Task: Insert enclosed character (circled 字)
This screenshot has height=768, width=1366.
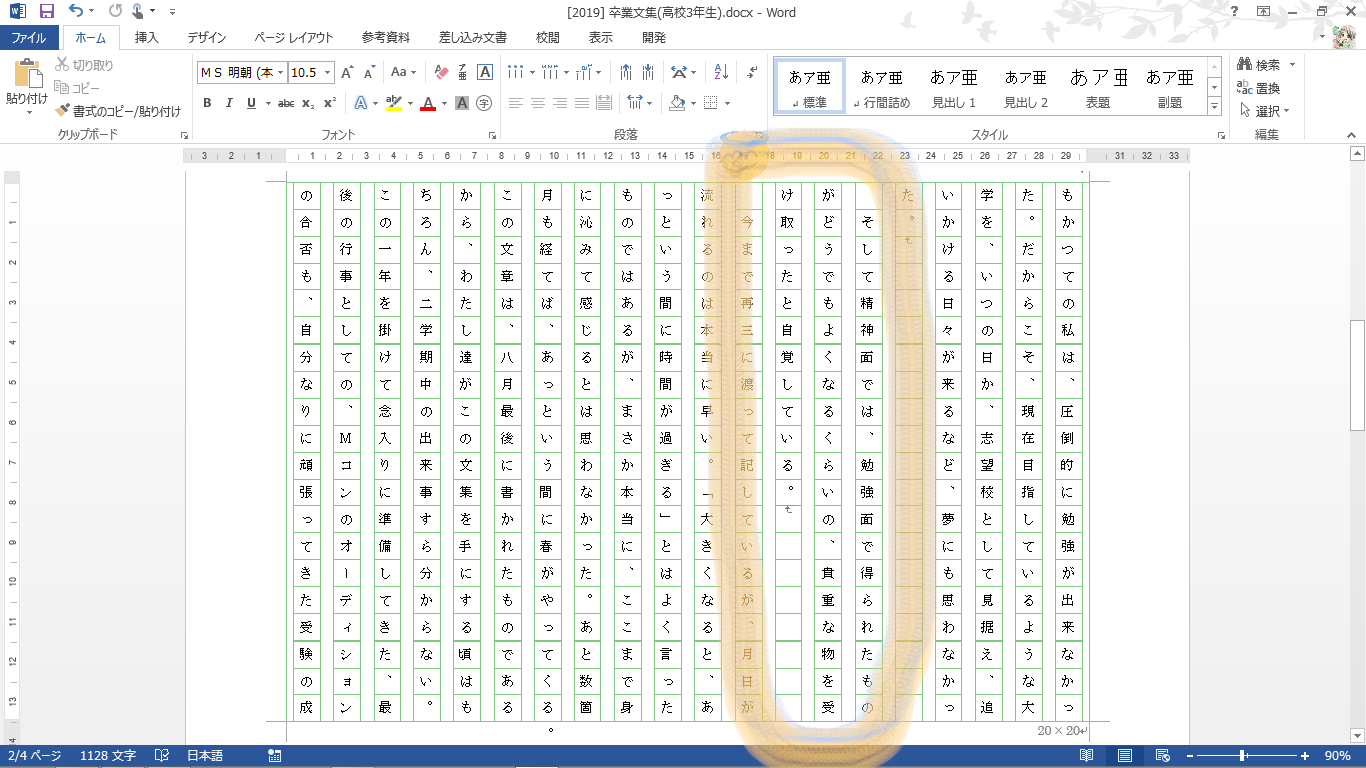Action: [484, 103]
